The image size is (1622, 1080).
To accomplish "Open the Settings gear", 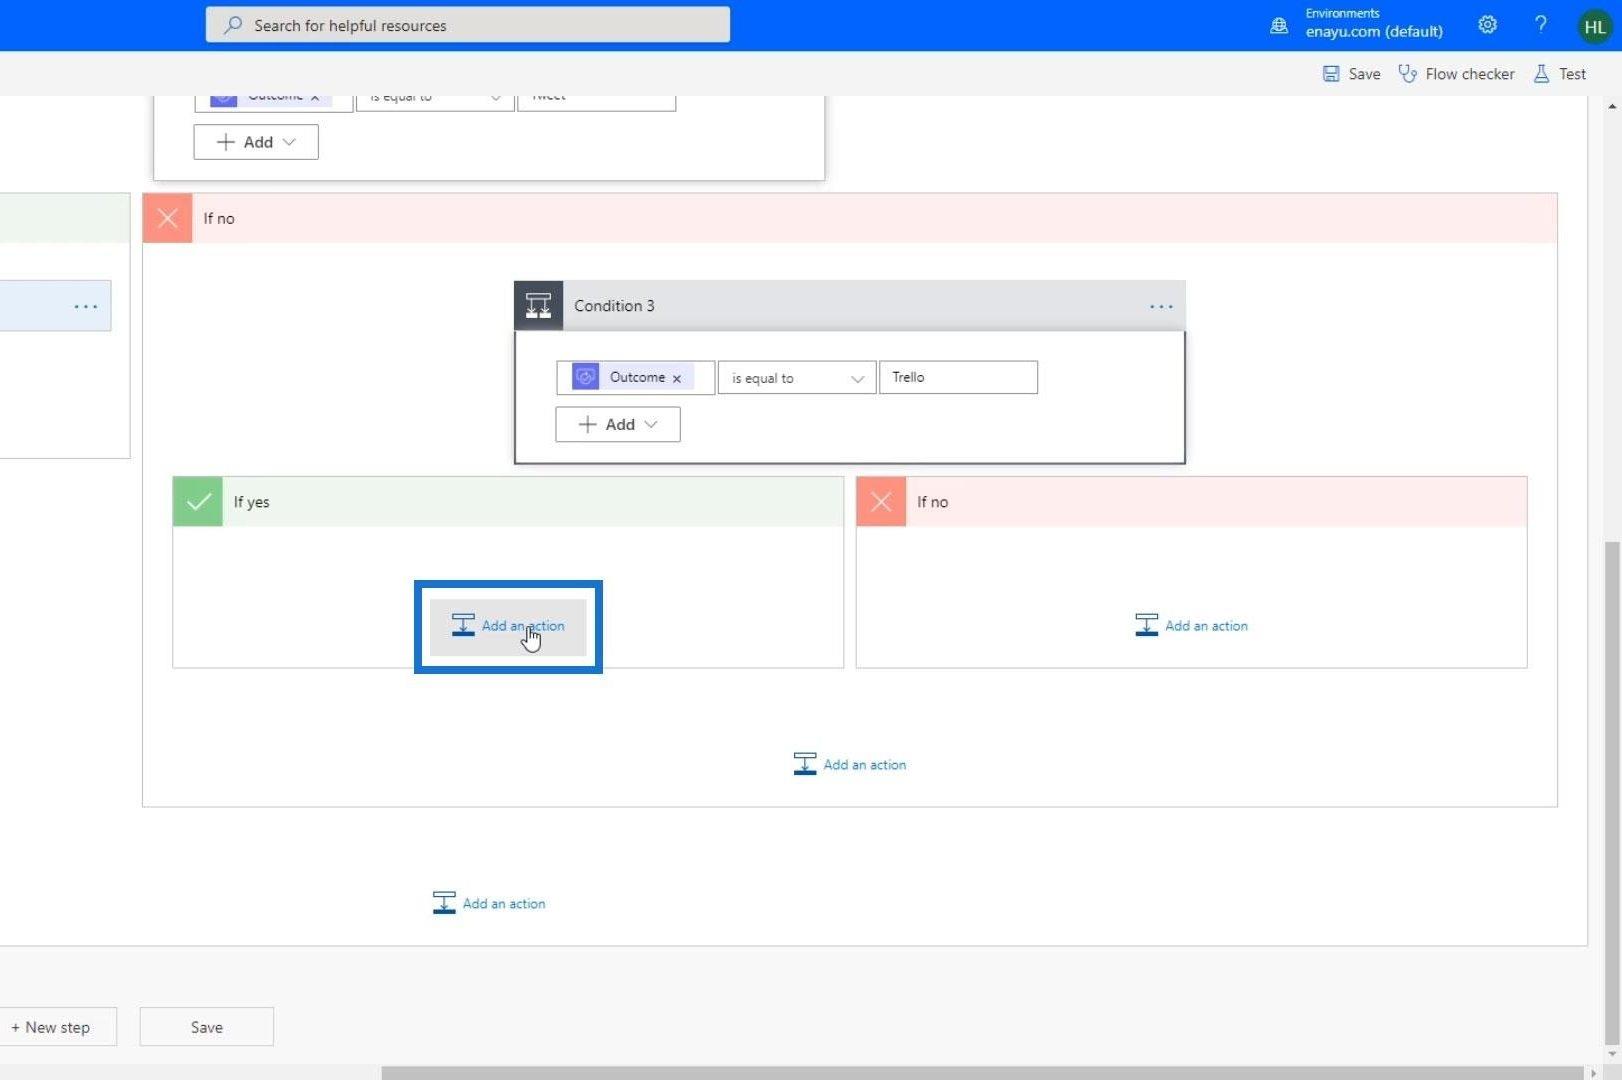I will [1488, 25].
